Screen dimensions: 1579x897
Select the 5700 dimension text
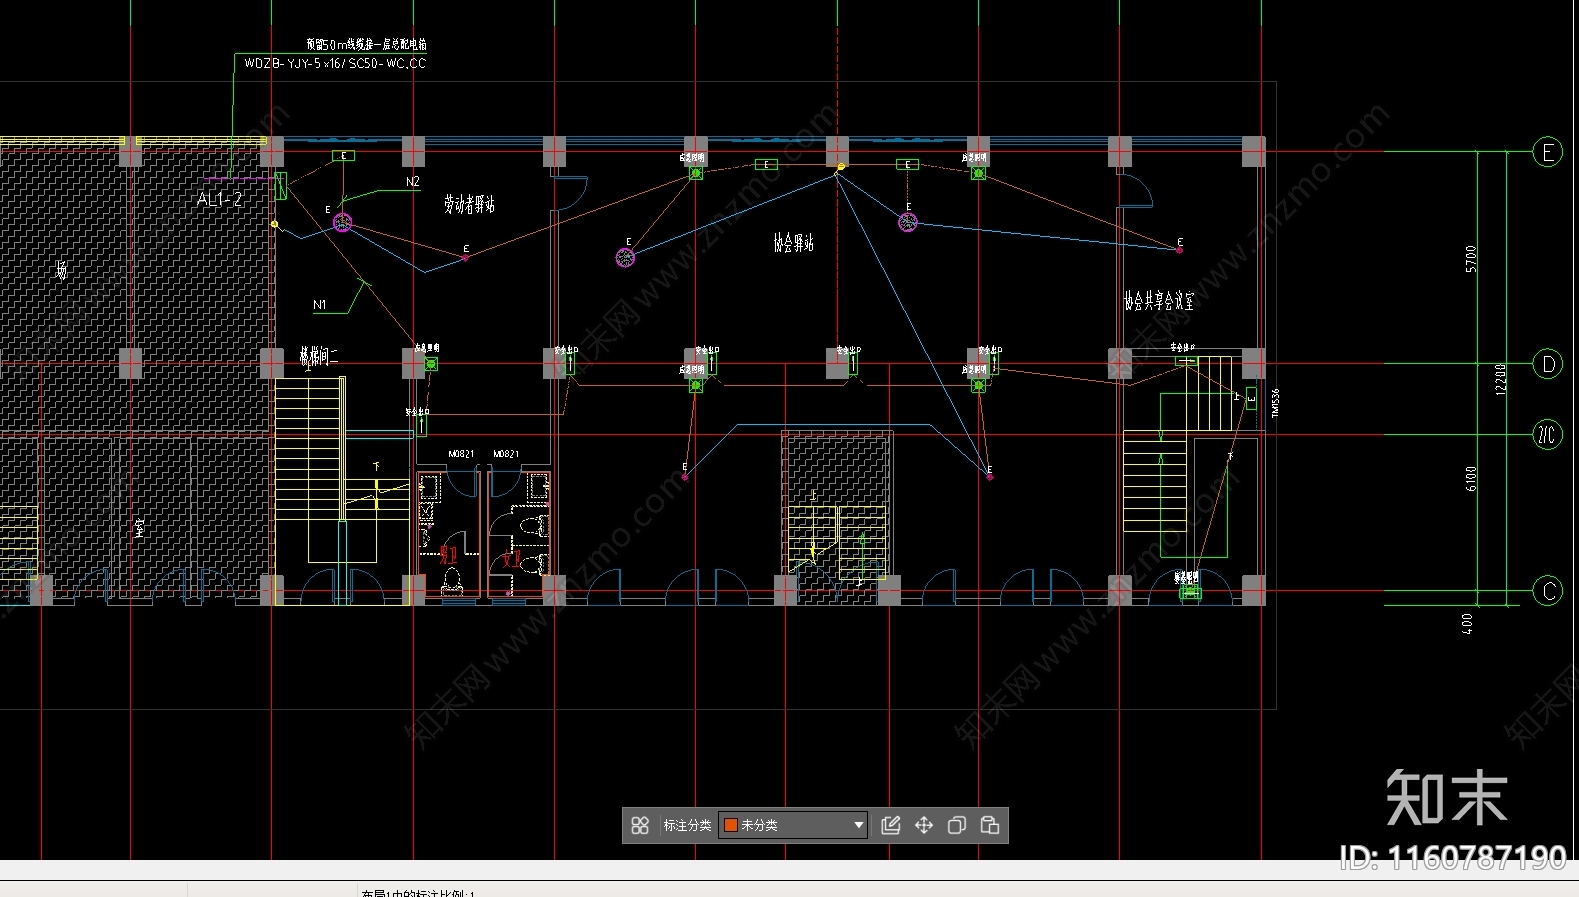click(1470, 259)
